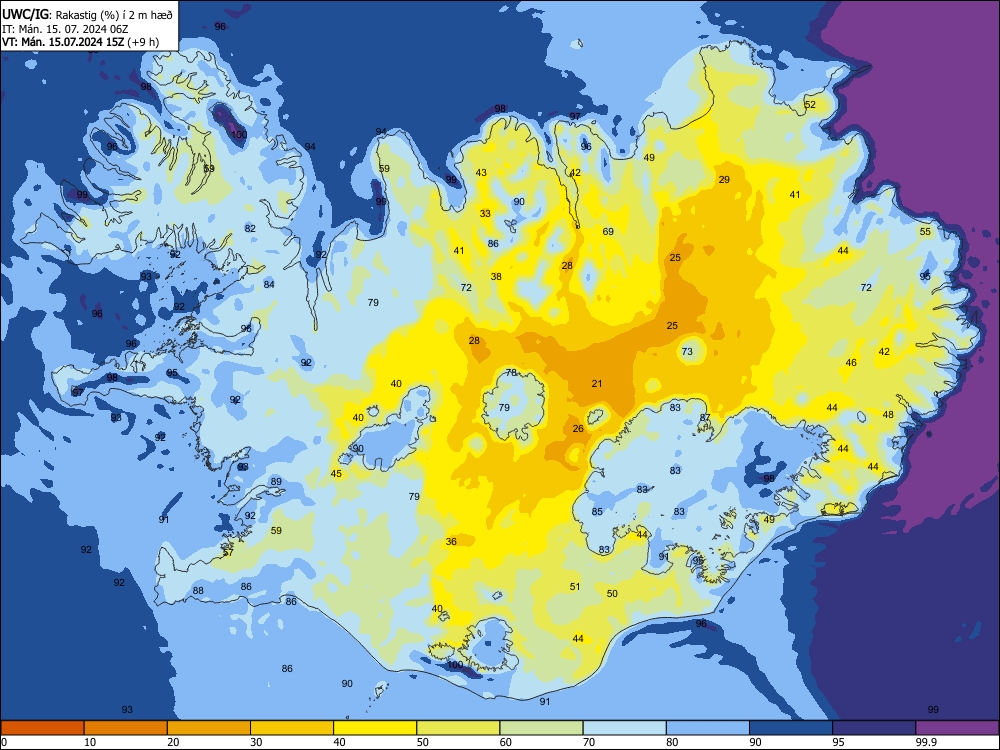This screenshot has height=750, width=1000.
Task: Click the '52' humidity value on the map
Action: [810, 105]
